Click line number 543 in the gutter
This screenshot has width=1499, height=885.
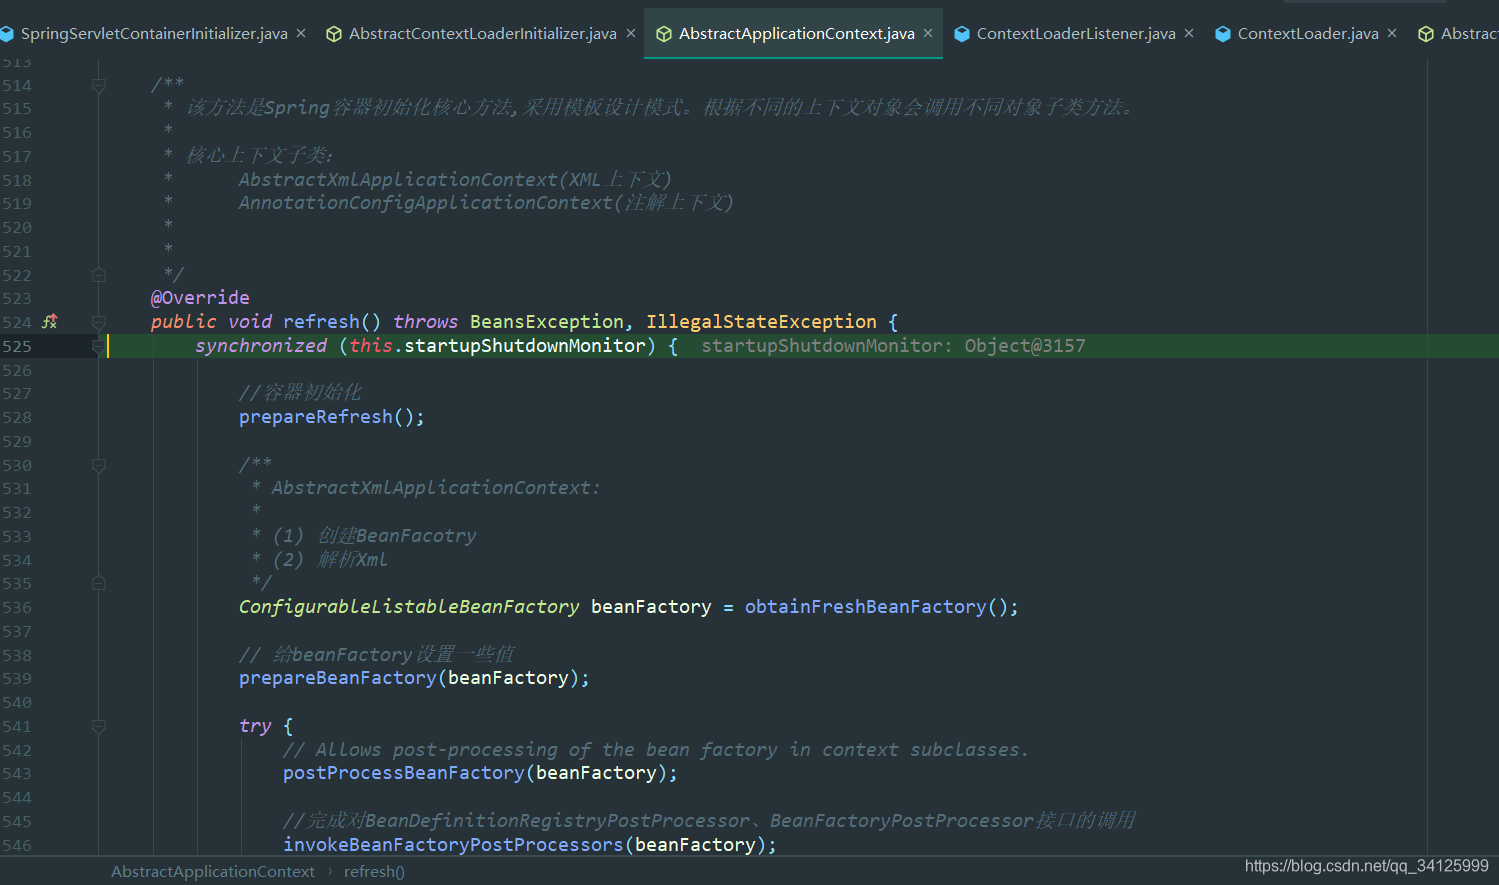[17, 773]
